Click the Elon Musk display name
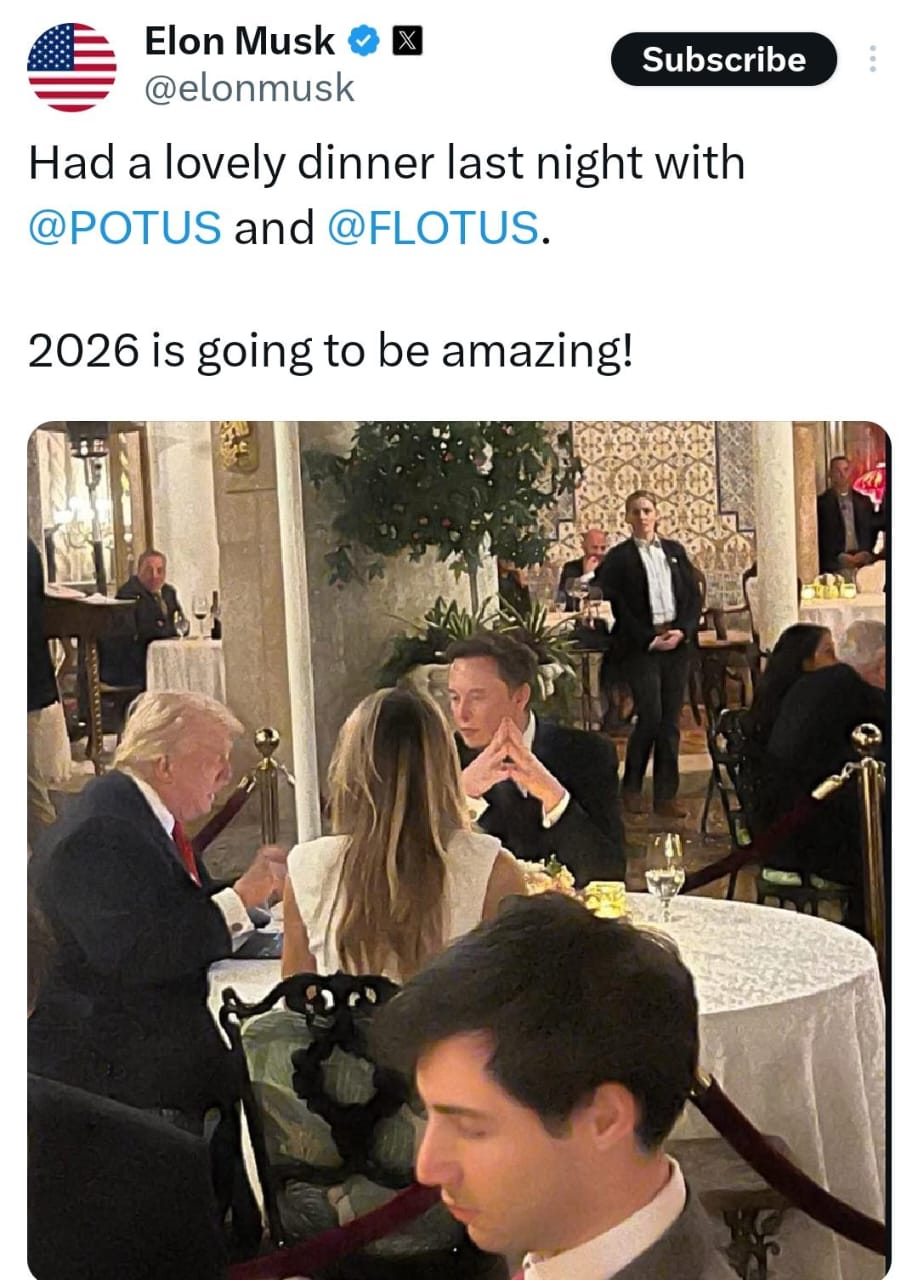Image resolution: width=918 pixels, height=1280 pixels. point(239,41)
